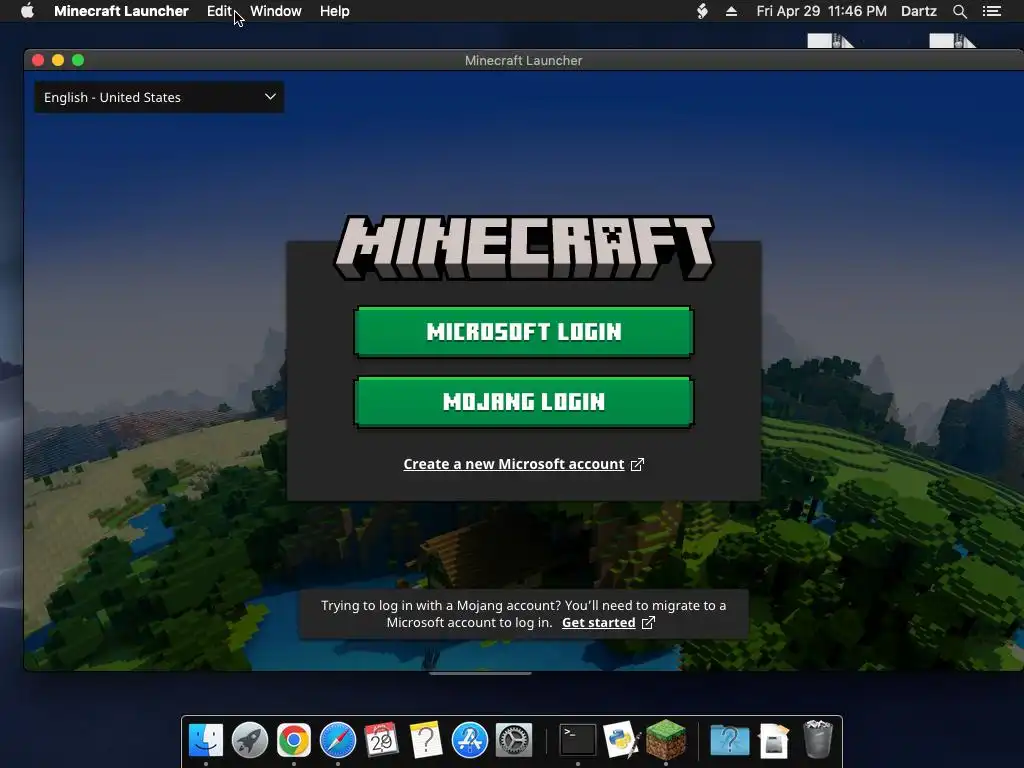
Task: Open Create a new Microsoft account link
Action: point(514,464)
